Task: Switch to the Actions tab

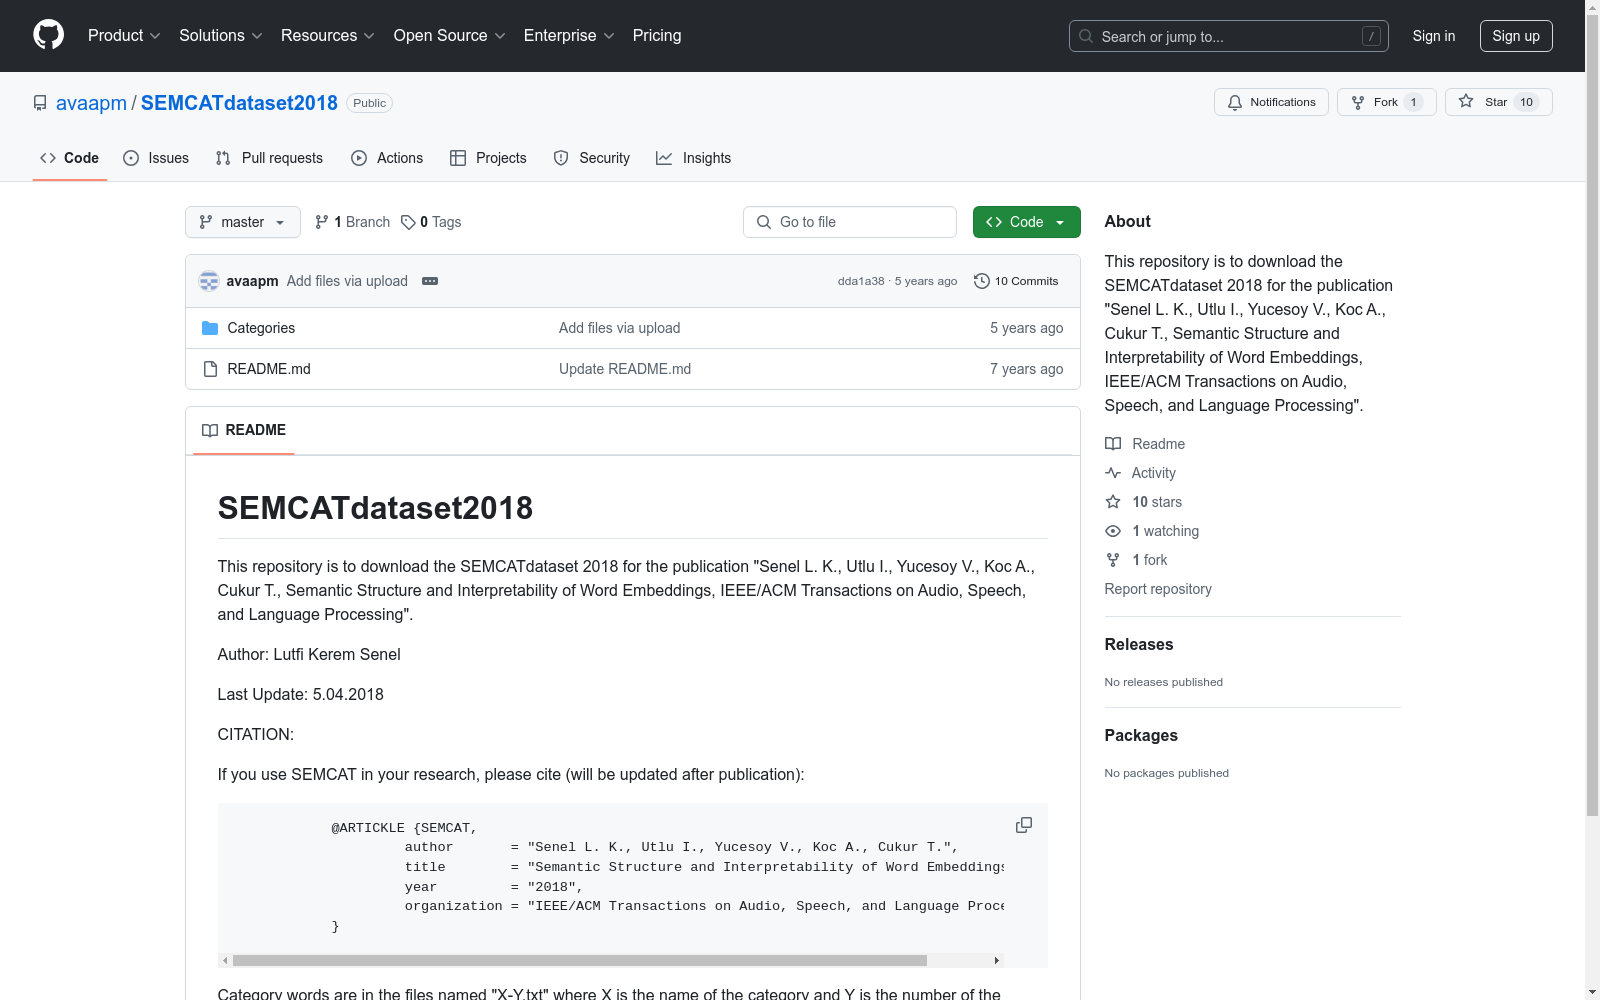Action: 387,158
